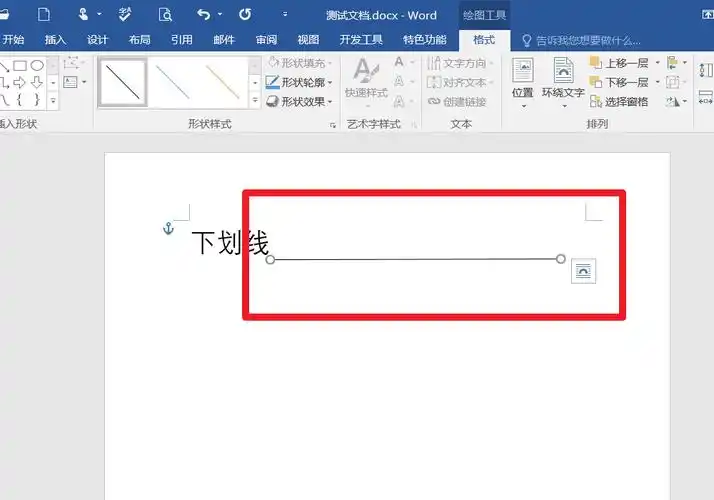Select the rectangle shape tool
Viewport: 714px width, 500px height.
20,66
